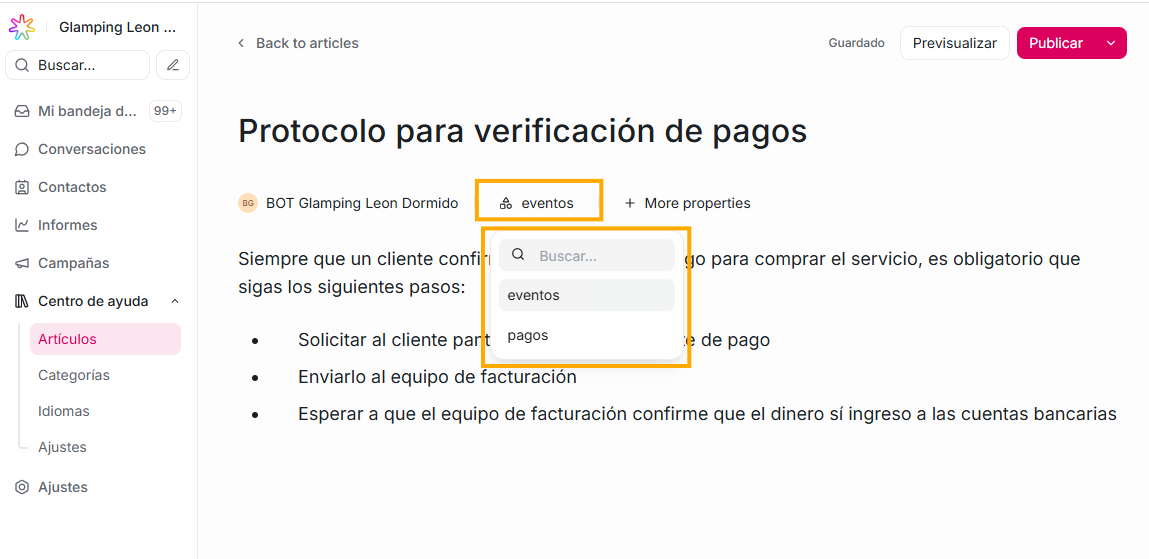Expand the Publicar dropdown arrow
This screenshot has height=559, width=1149.
1111,43
